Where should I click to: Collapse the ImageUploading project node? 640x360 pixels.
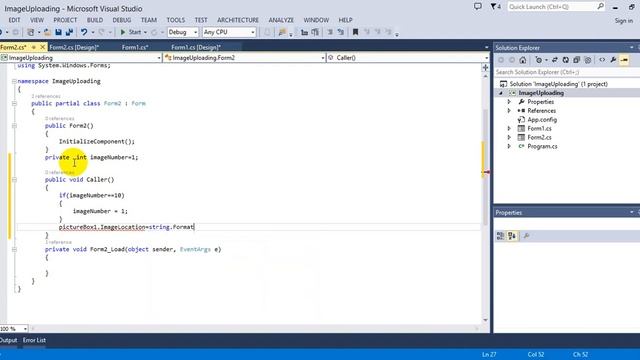tap(501, 93)
